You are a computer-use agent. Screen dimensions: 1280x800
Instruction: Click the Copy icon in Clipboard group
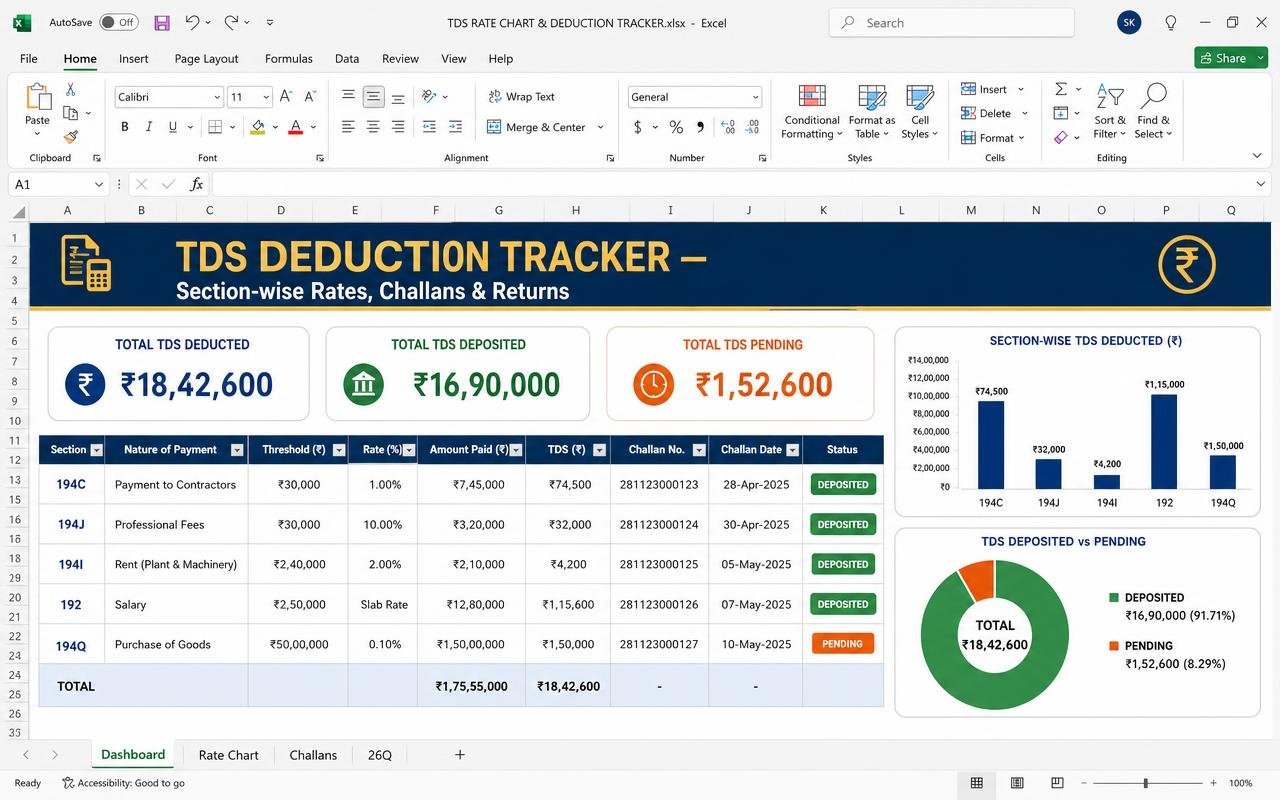tap(71, 114)
